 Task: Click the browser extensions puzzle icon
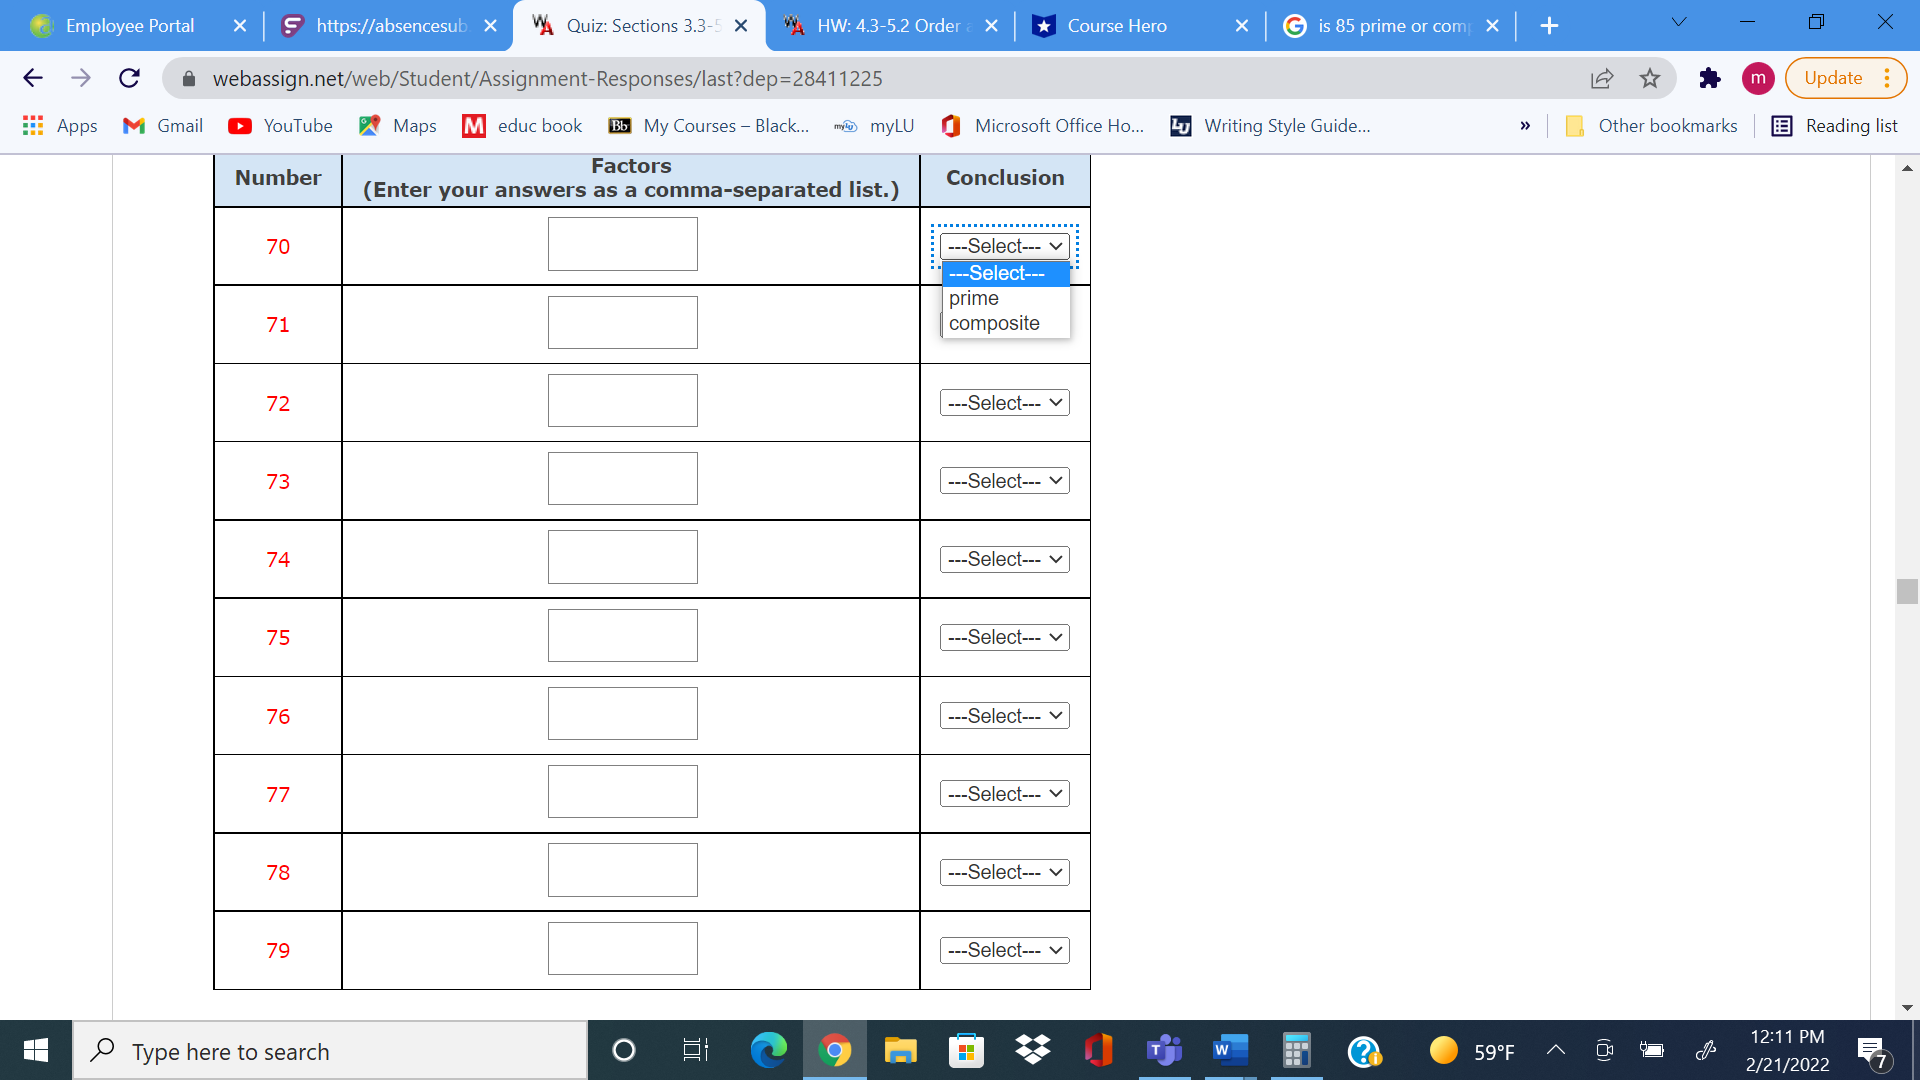(1709, 78)
